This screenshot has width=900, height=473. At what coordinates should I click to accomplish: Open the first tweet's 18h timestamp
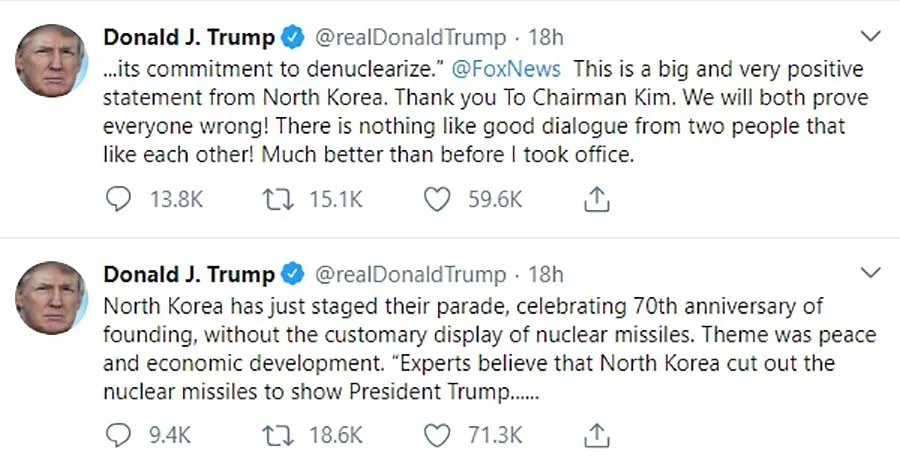pyautogui.click(x=545, y=38)
